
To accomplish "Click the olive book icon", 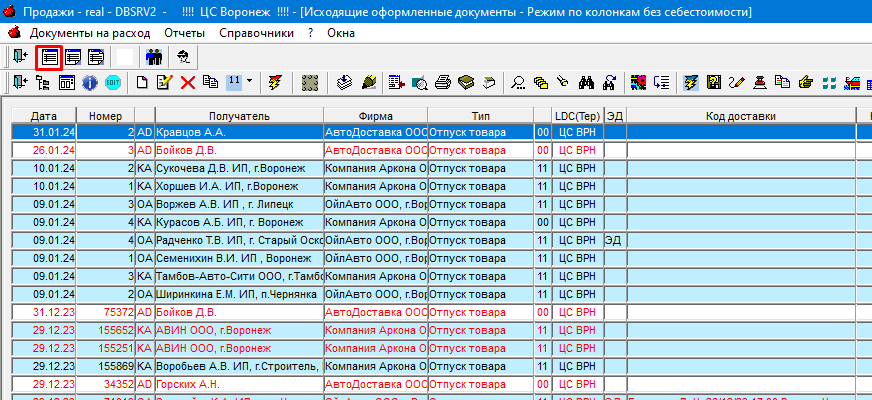I will point(465,82).
